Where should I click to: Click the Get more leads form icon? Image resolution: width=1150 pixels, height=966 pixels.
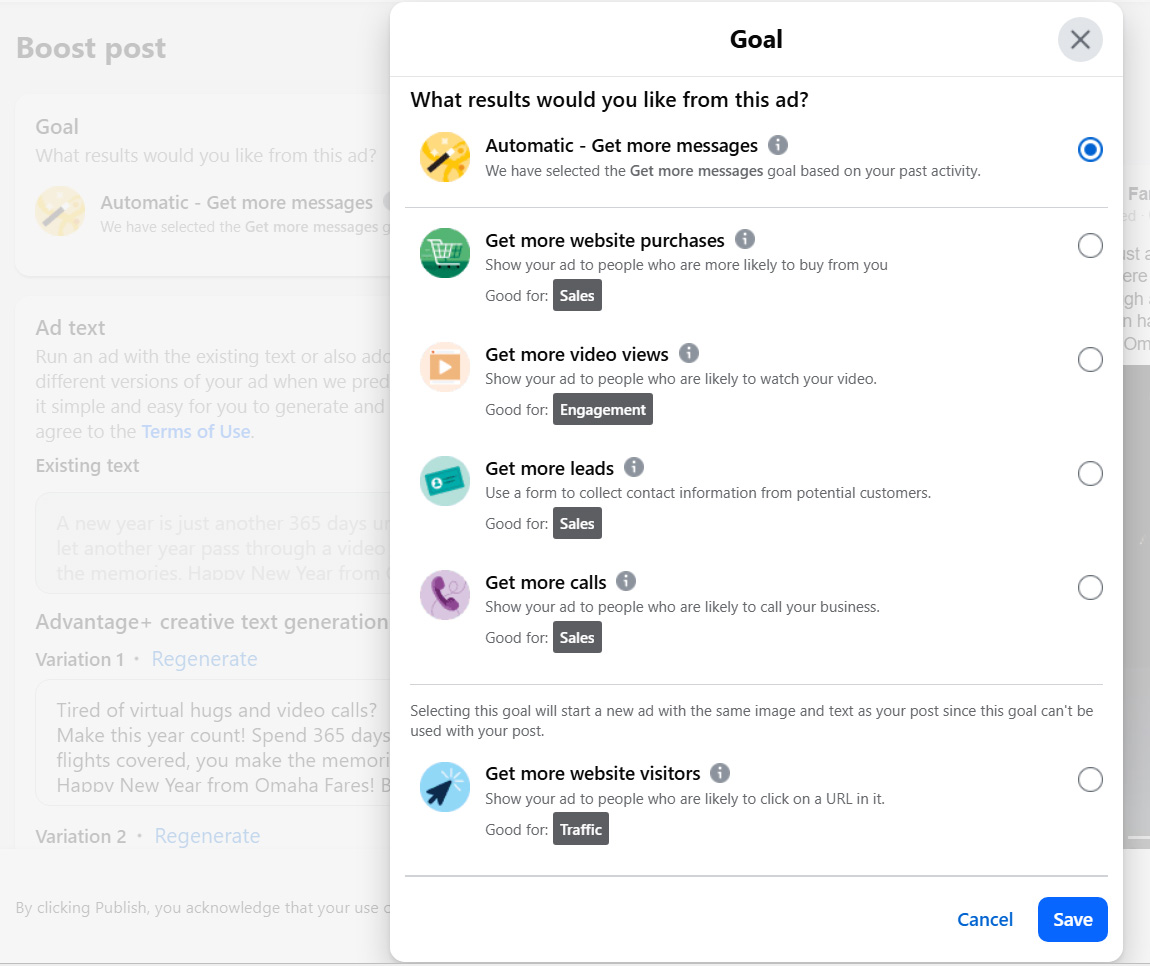pyautogui.click(x=444, y=481)
